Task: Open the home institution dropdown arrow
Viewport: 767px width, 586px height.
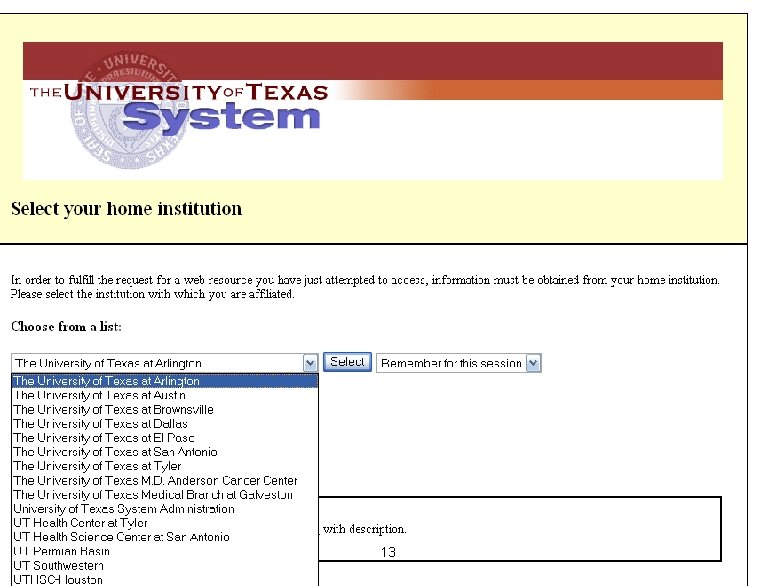Action: coord(310,363)
